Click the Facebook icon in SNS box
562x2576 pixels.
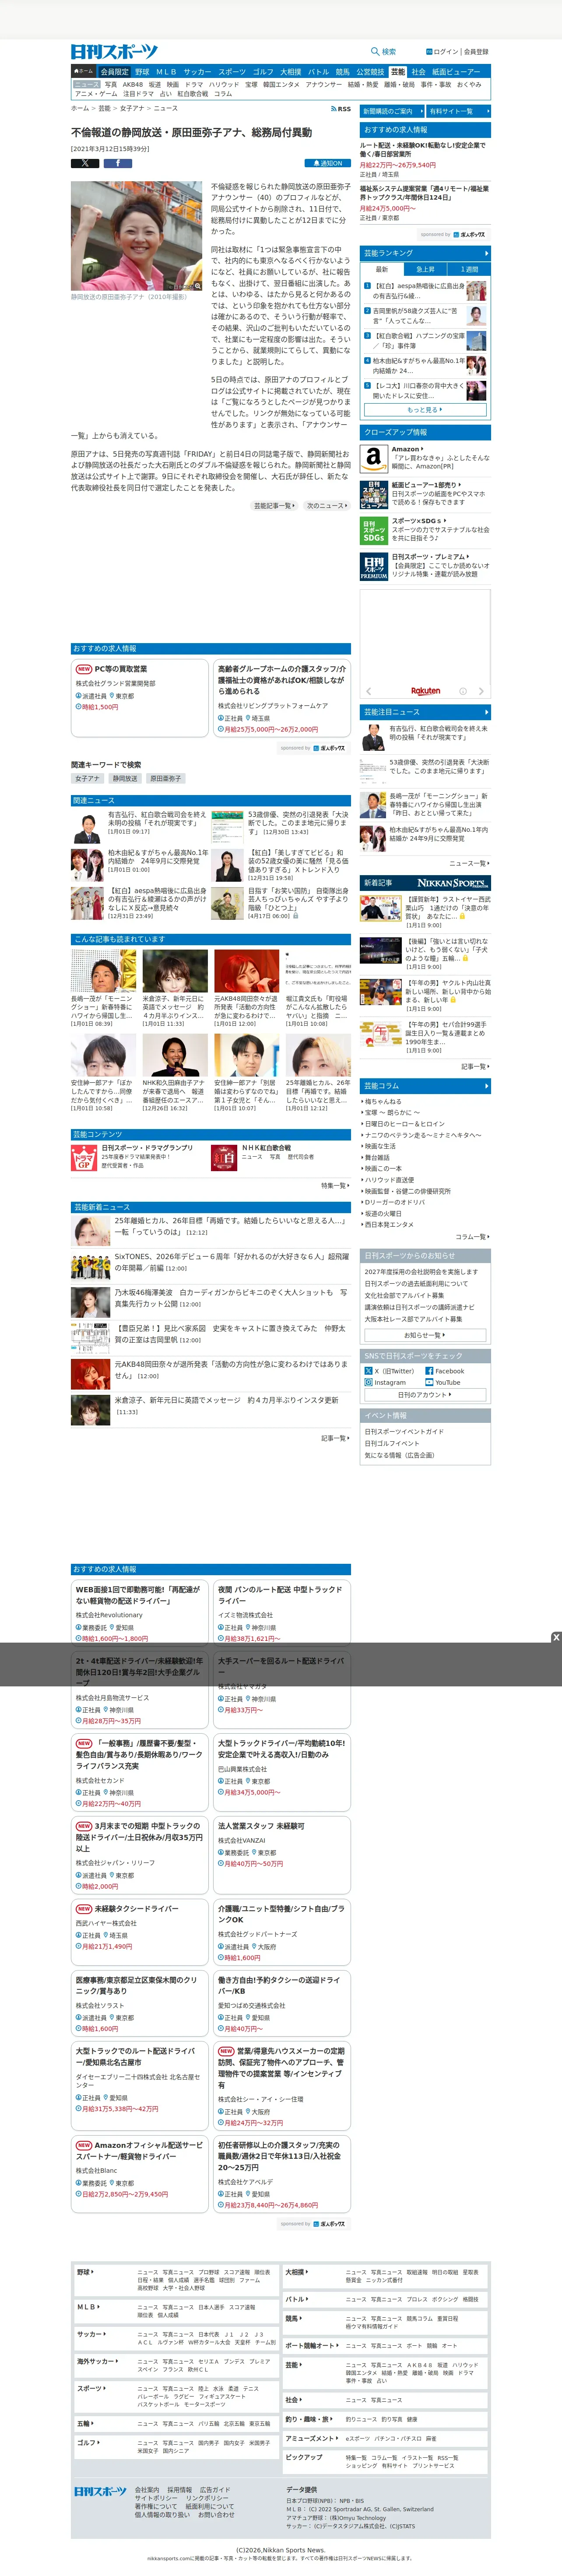coord(429,1371)
